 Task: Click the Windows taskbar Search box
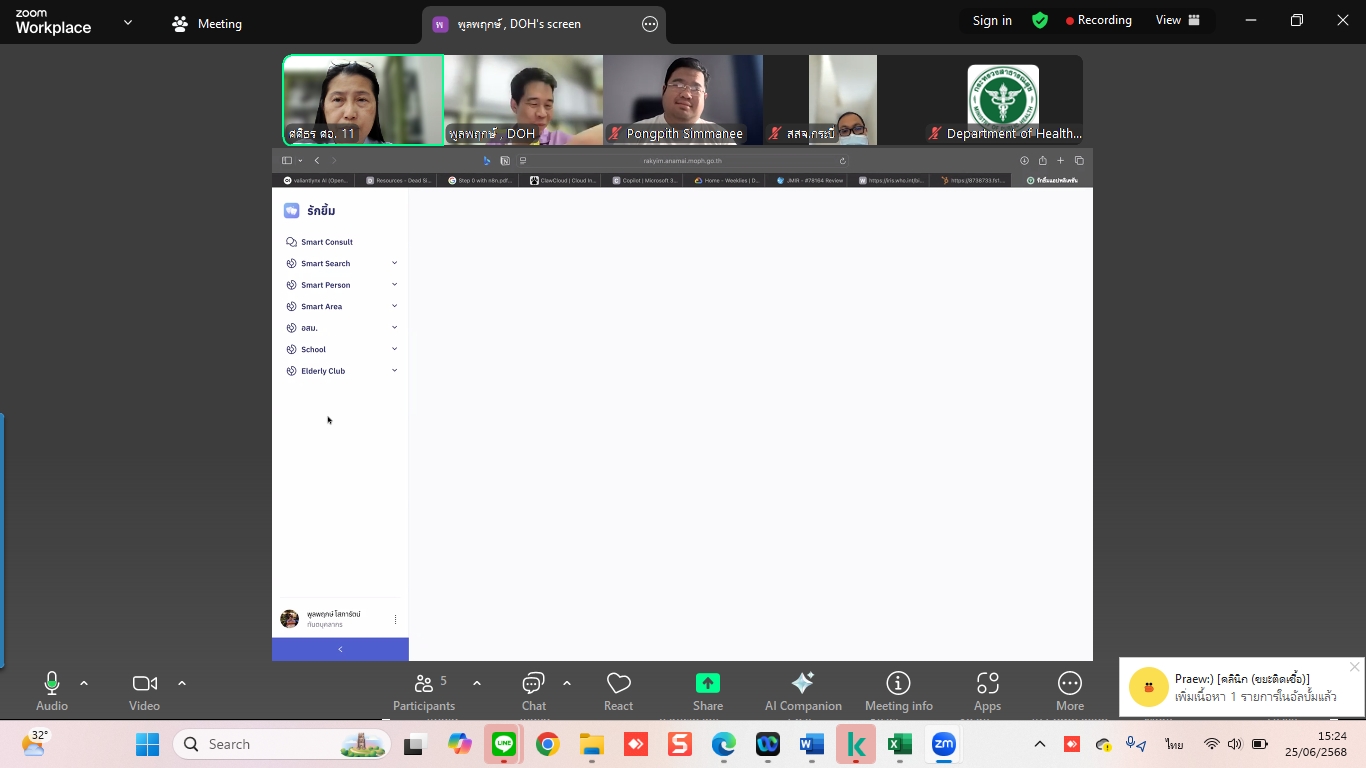283,744
